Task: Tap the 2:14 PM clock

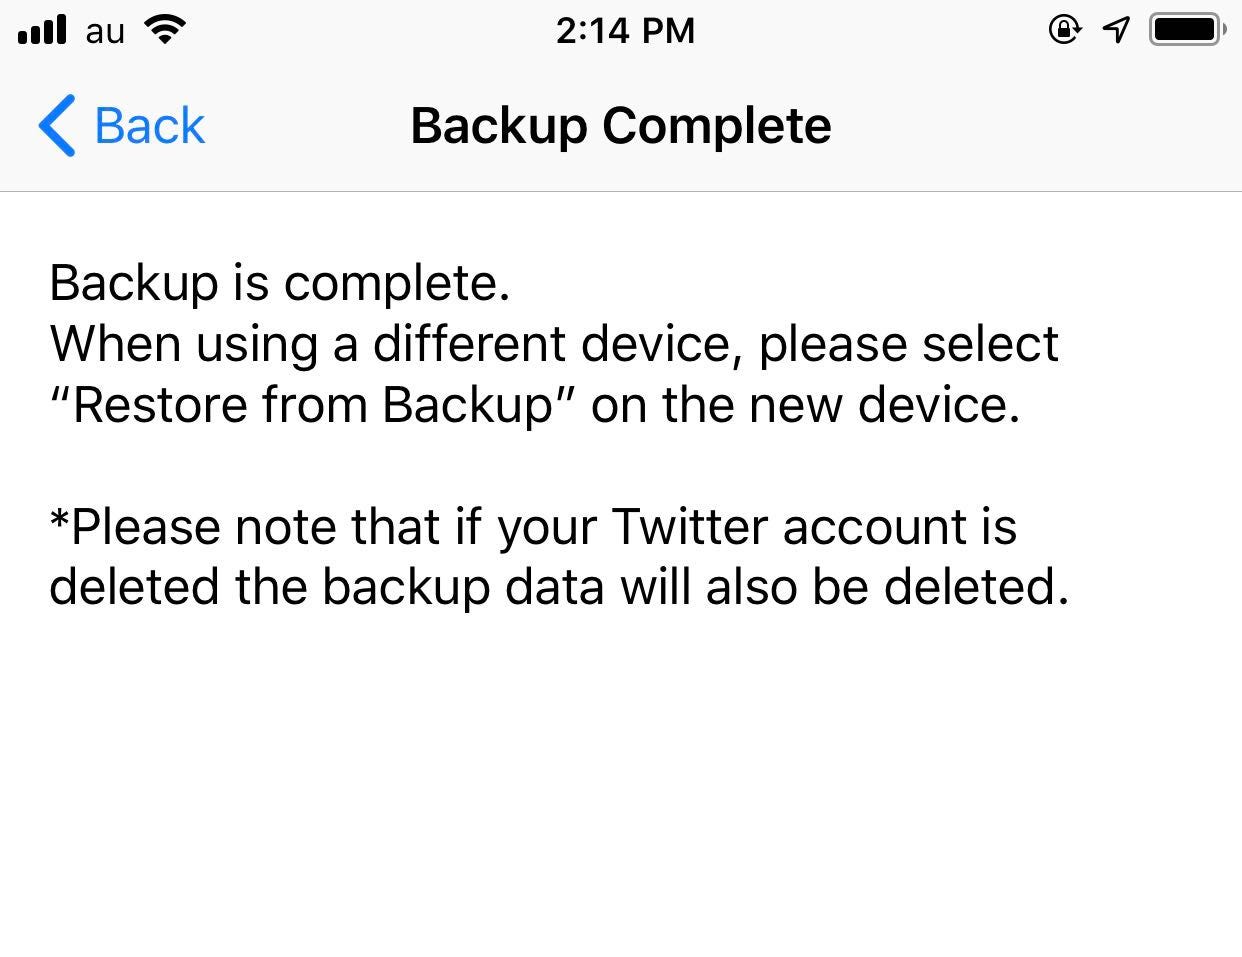Action: [x=625, y=31]
